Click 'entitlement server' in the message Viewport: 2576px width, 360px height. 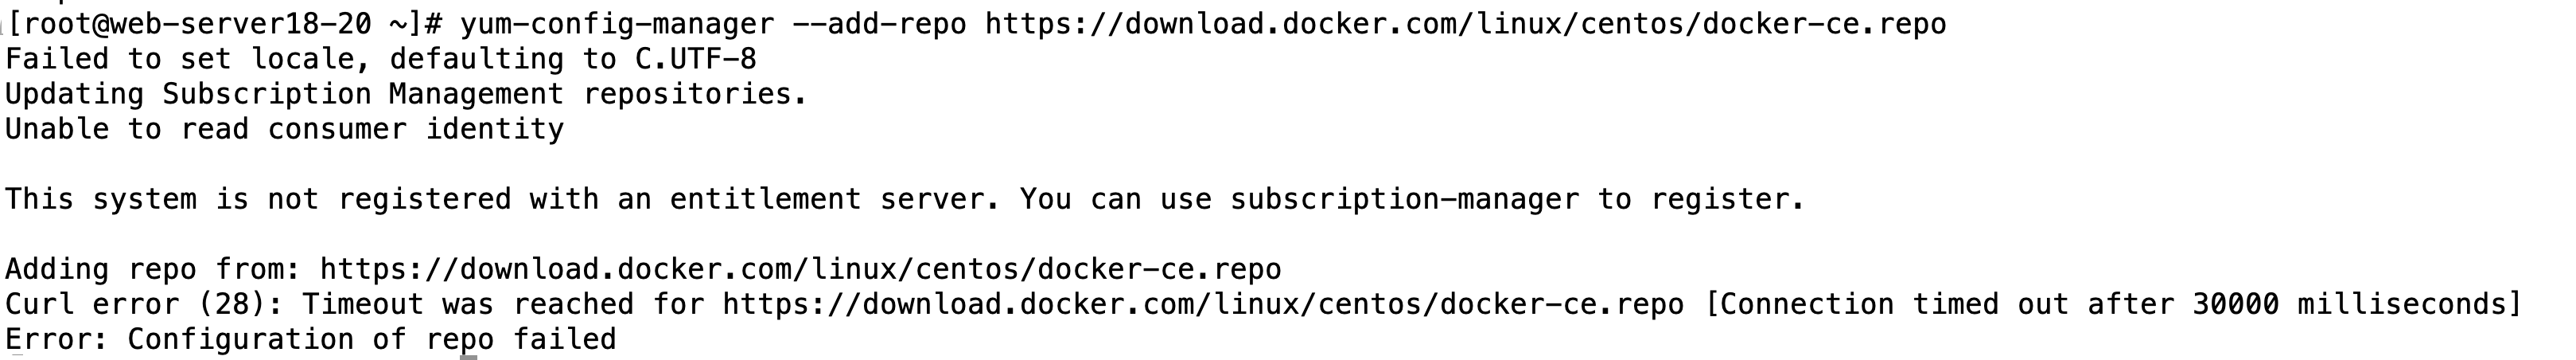pyautogui.click(x=835, y=198)
